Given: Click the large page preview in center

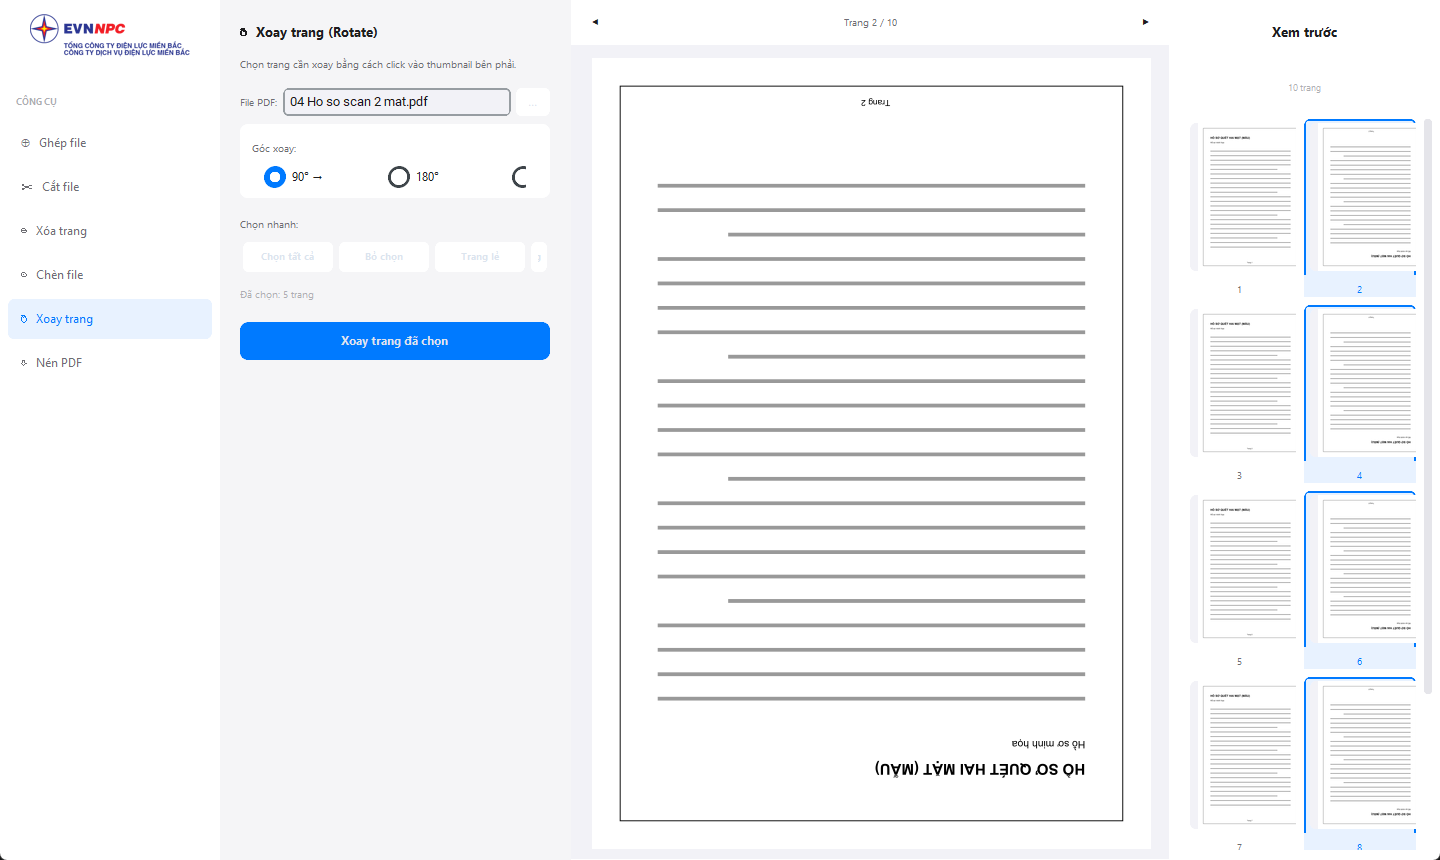Looking at the screenshot, I should (871, 453).
